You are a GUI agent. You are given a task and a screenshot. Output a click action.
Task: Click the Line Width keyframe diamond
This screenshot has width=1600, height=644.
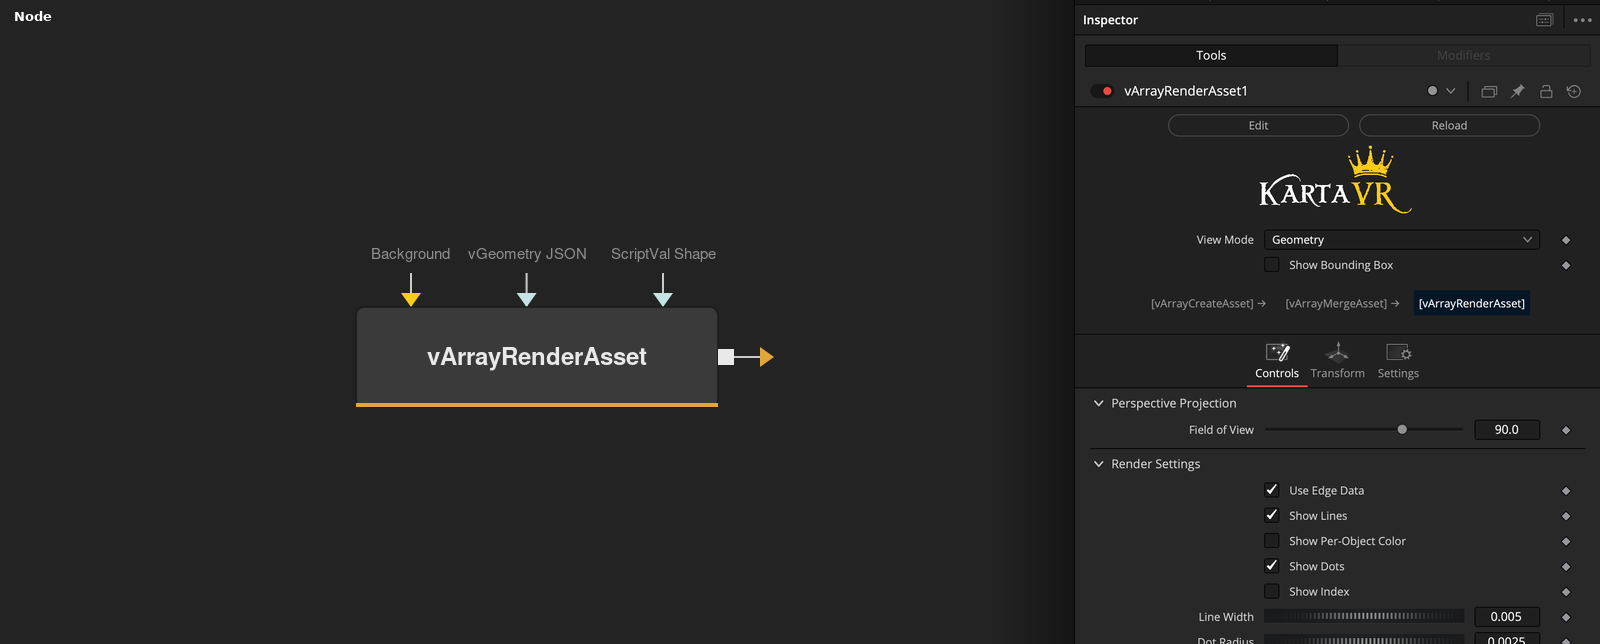coord(1566,617)
